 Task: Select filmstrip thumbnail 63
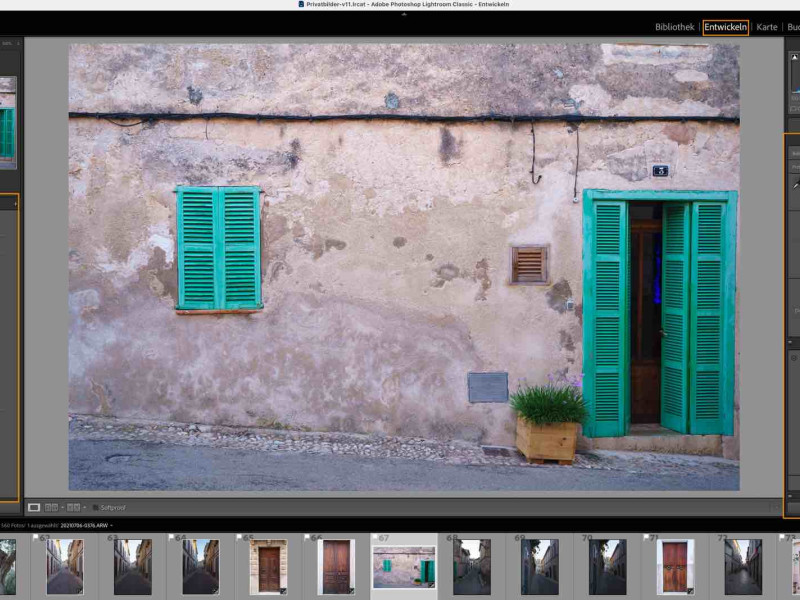[x=133, y=567]
